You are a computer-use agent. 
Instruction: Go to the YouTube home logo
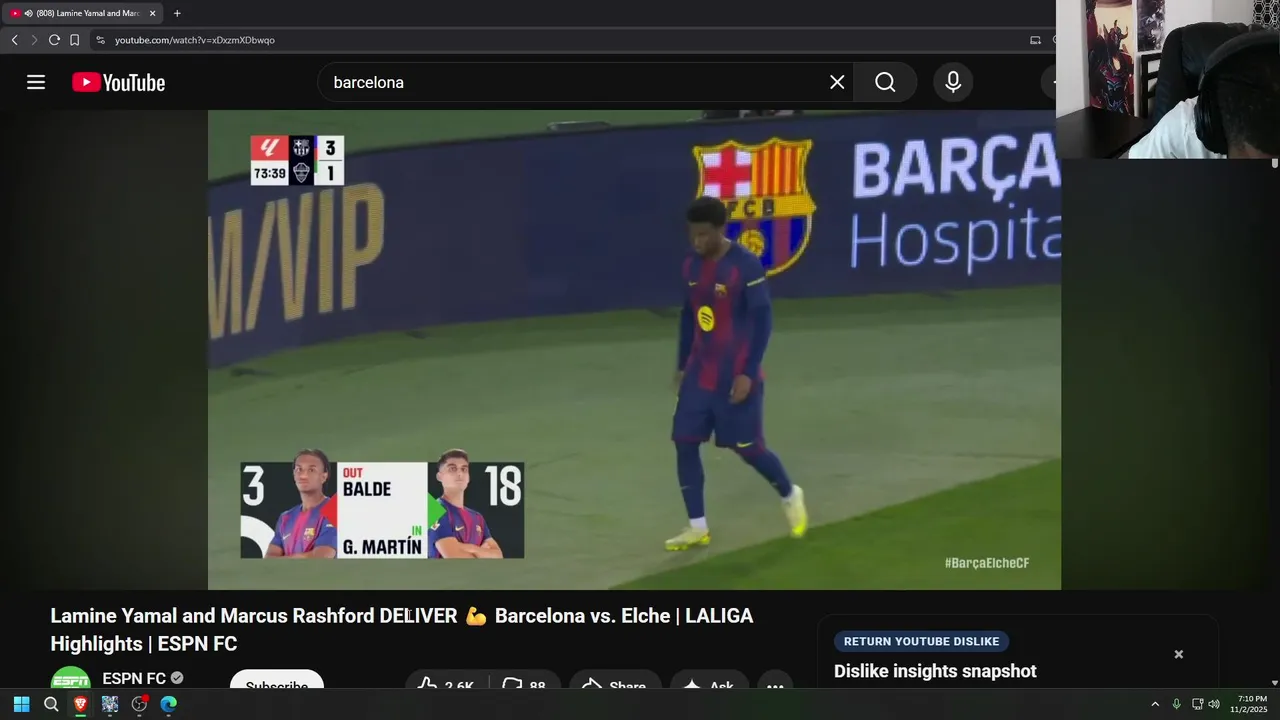coord(118,82)
